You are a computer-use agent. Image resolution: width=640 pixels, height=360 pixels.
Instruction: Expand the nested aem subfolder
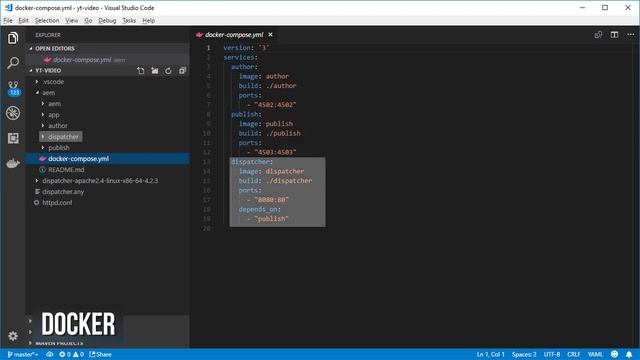click(54, 104)
